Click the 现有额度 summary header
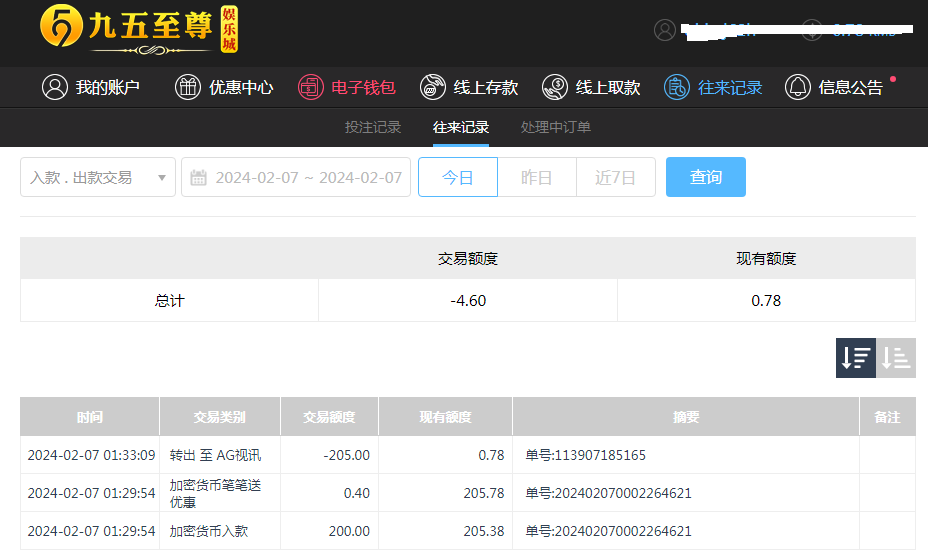928x557 pixels. pos(766,259)
